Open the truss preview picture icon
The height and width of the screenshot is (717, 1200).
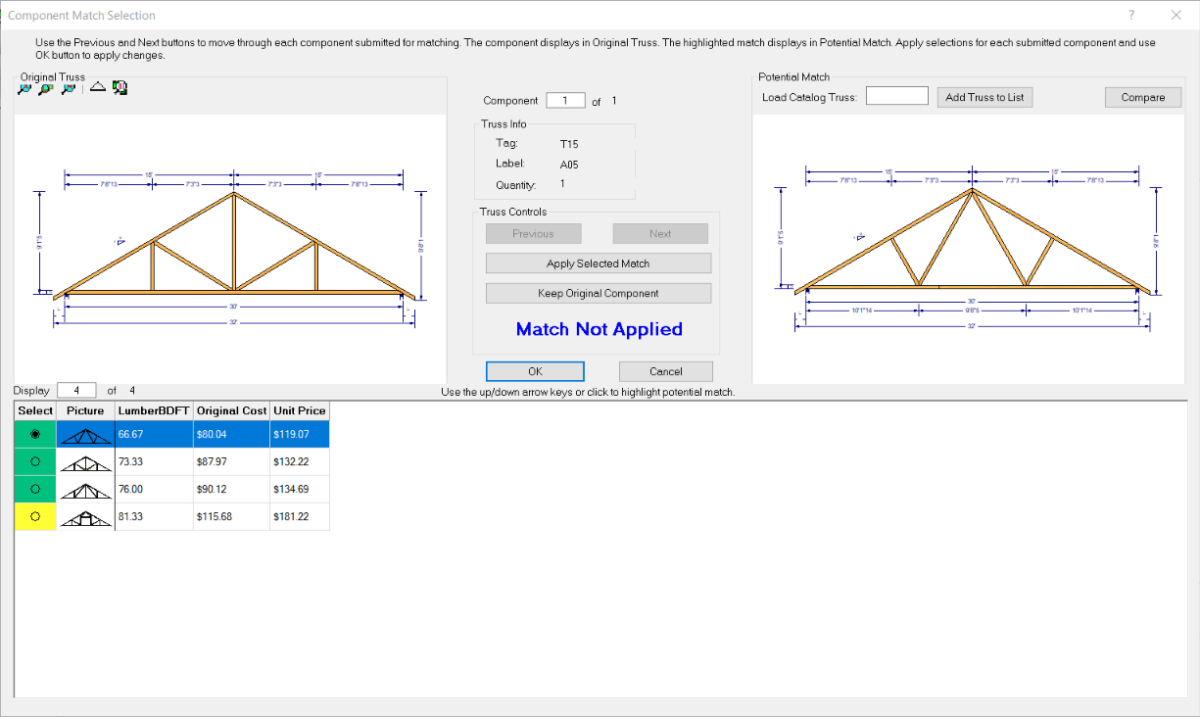118,88
